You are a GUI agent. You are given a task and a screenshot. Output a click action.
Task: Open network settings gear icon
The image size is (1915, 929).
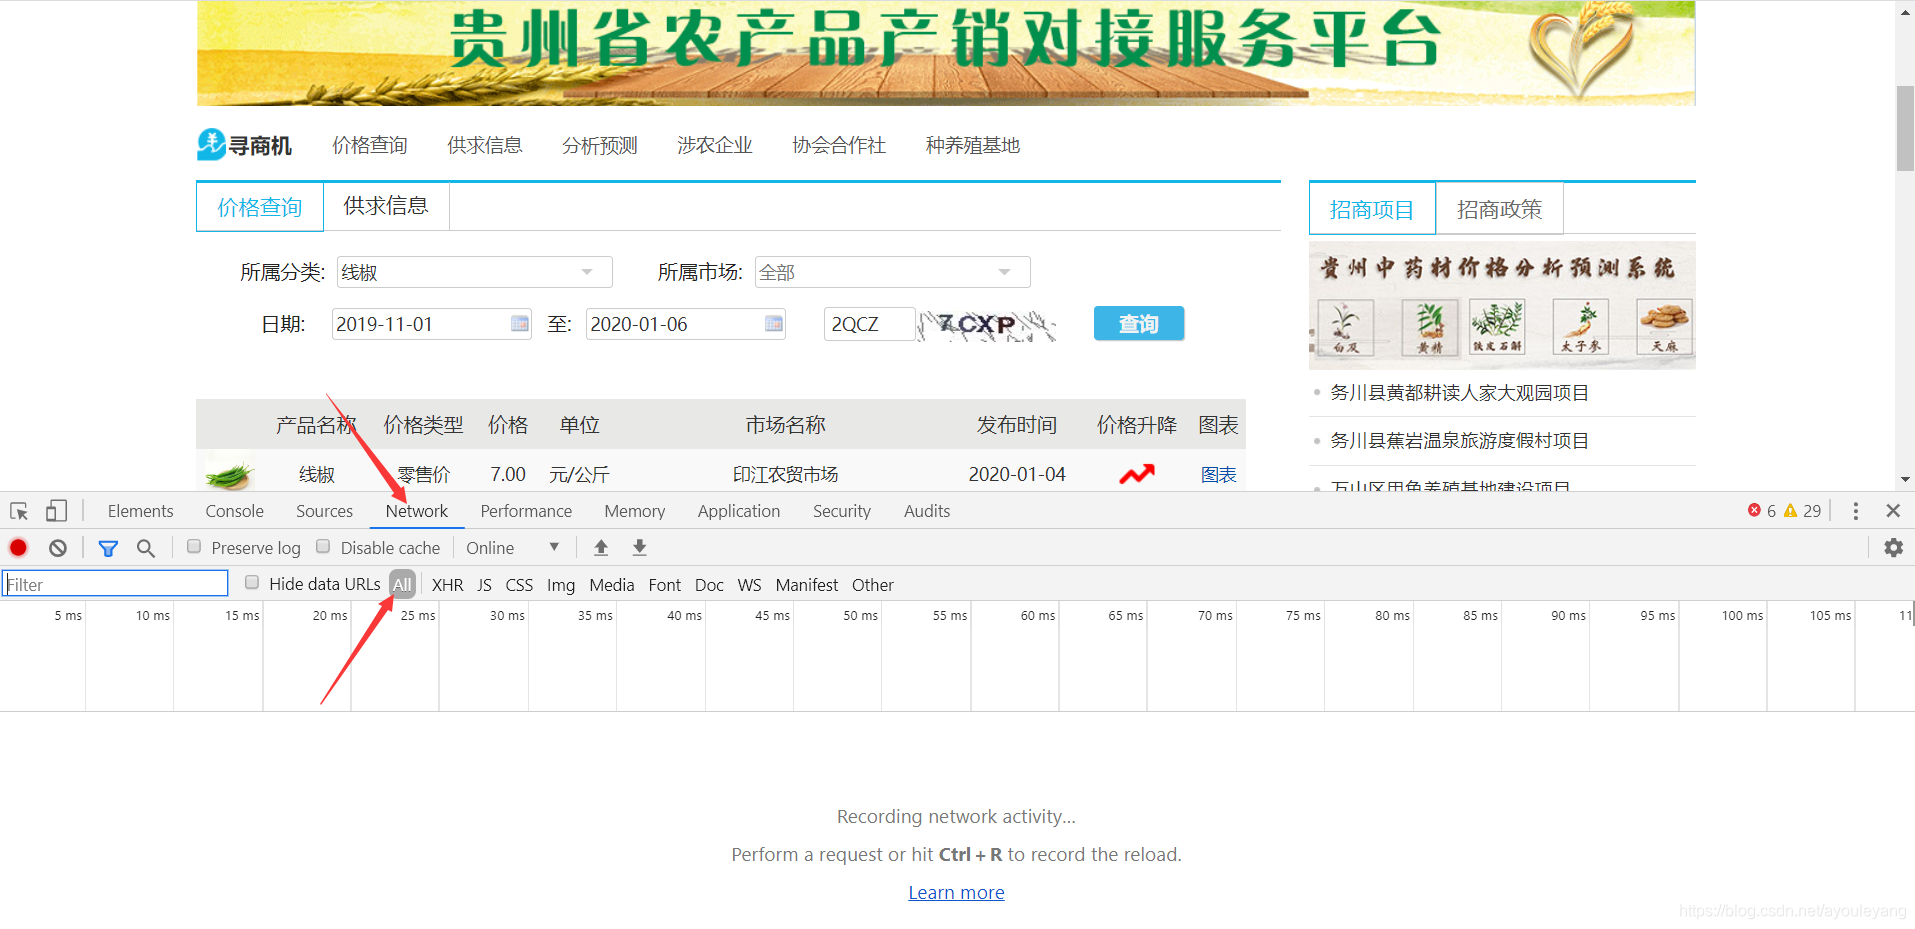[x=1893, y=548]
